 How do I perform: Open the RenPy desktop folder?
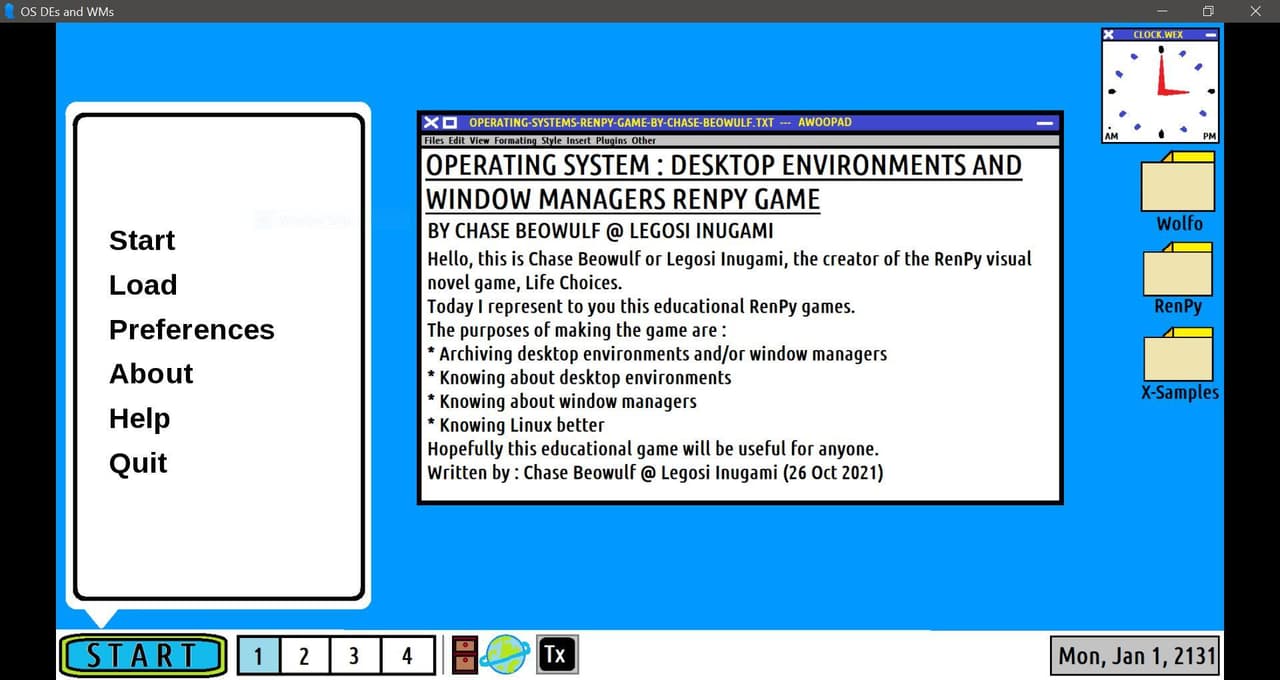pyautogui.click(x=1179, y=277)
